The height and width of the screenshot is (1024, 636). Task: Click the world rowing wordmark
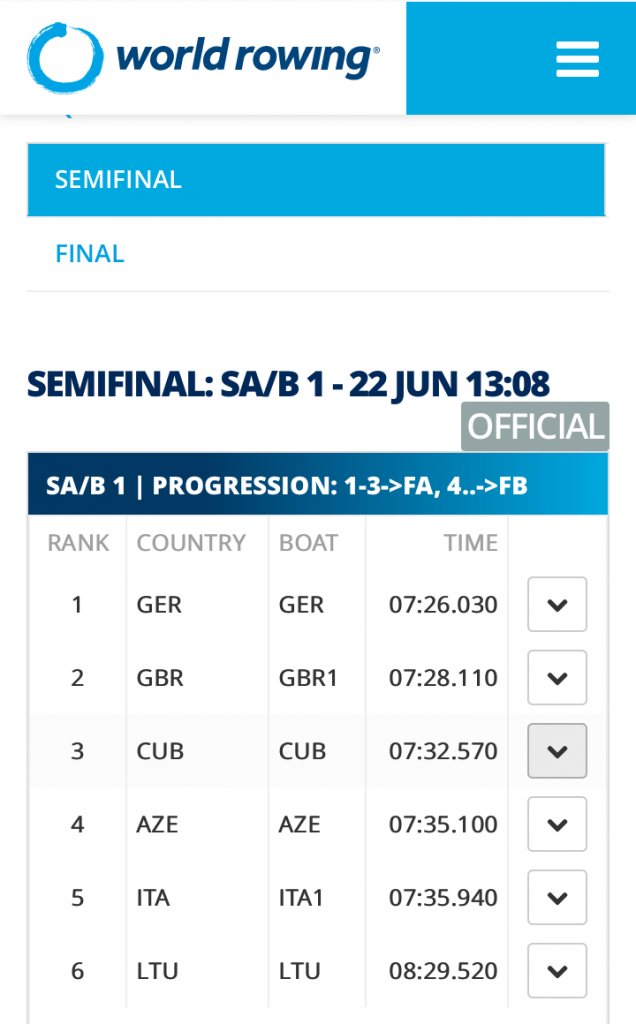(x=247, y=57)
